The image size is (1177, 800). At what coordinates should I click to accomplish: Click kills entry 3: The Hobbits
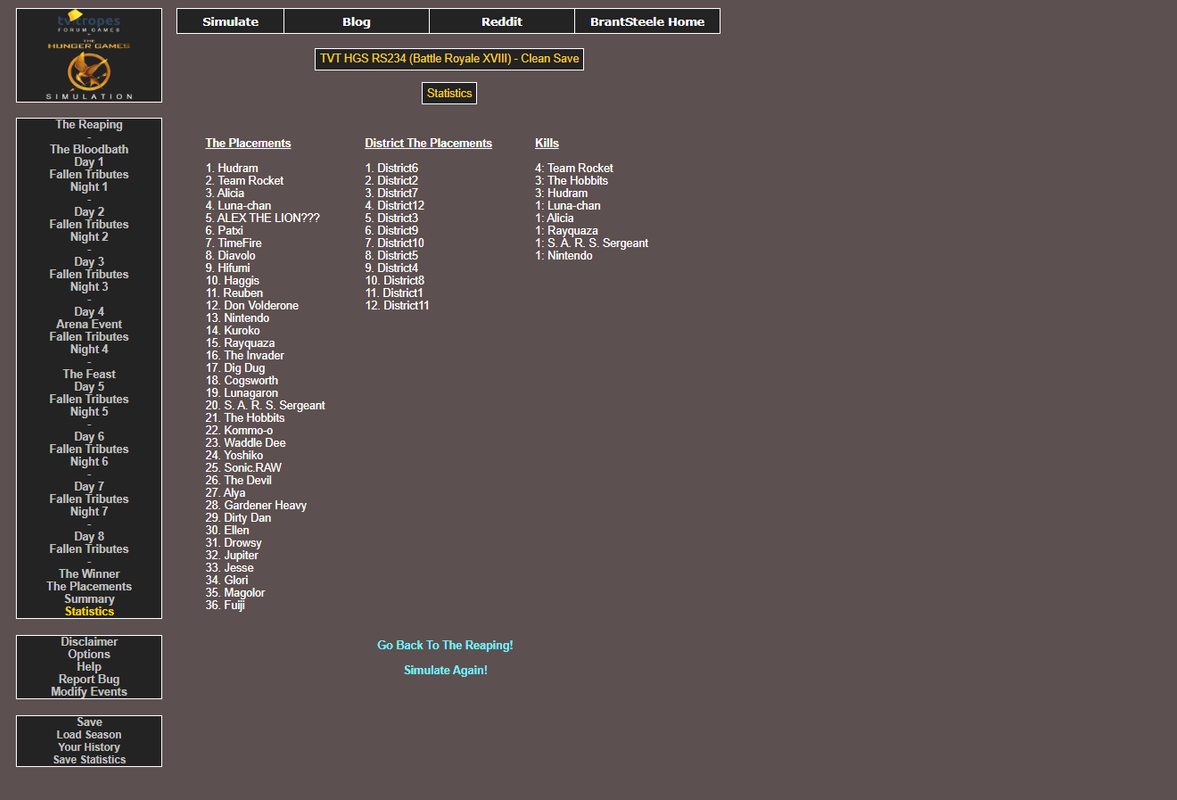click(572, 181)
